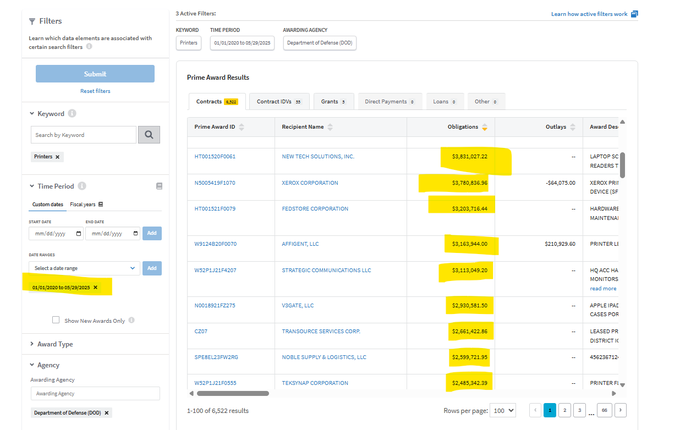Remove the 01/01/2020 to 05/29/2025 date chip

coord(96,287)
